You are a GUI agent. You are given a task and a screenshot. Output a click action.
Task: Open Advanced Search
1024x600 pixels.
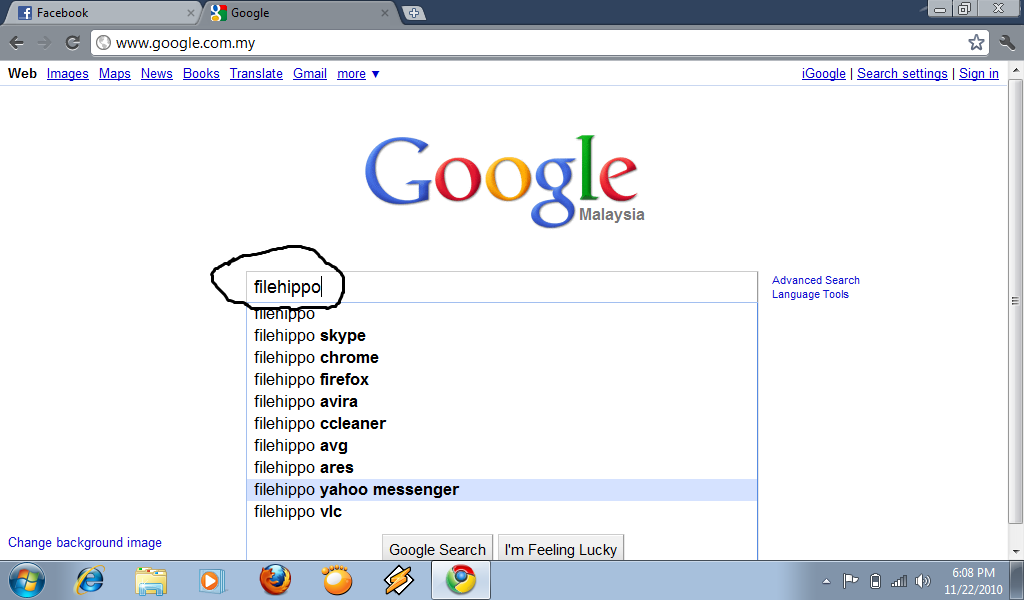(816, 280)
